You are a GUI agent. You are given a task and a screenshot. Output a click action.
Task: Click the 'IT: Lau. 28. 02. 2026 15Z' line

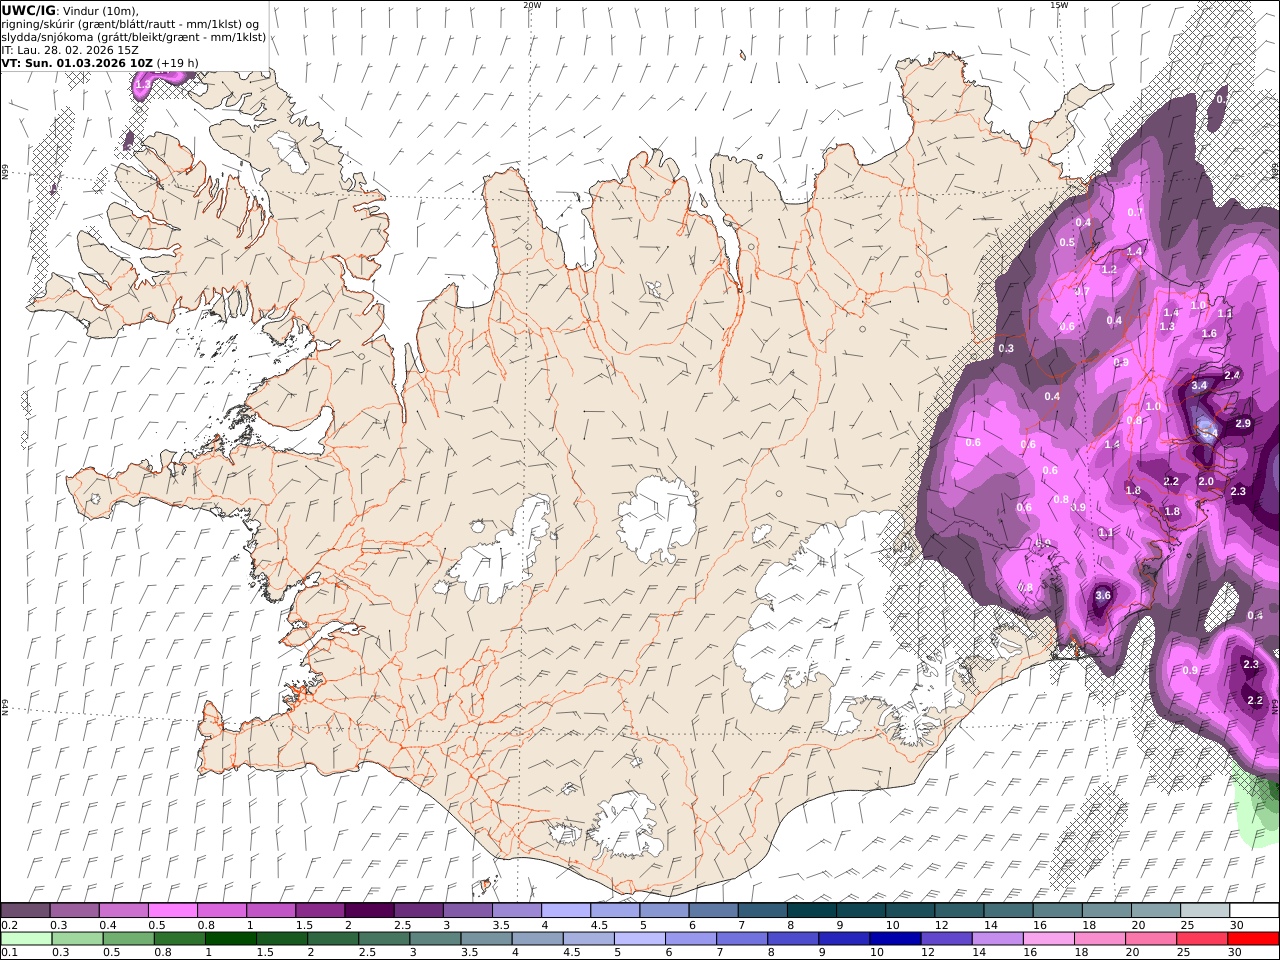(x=70, y=49)
